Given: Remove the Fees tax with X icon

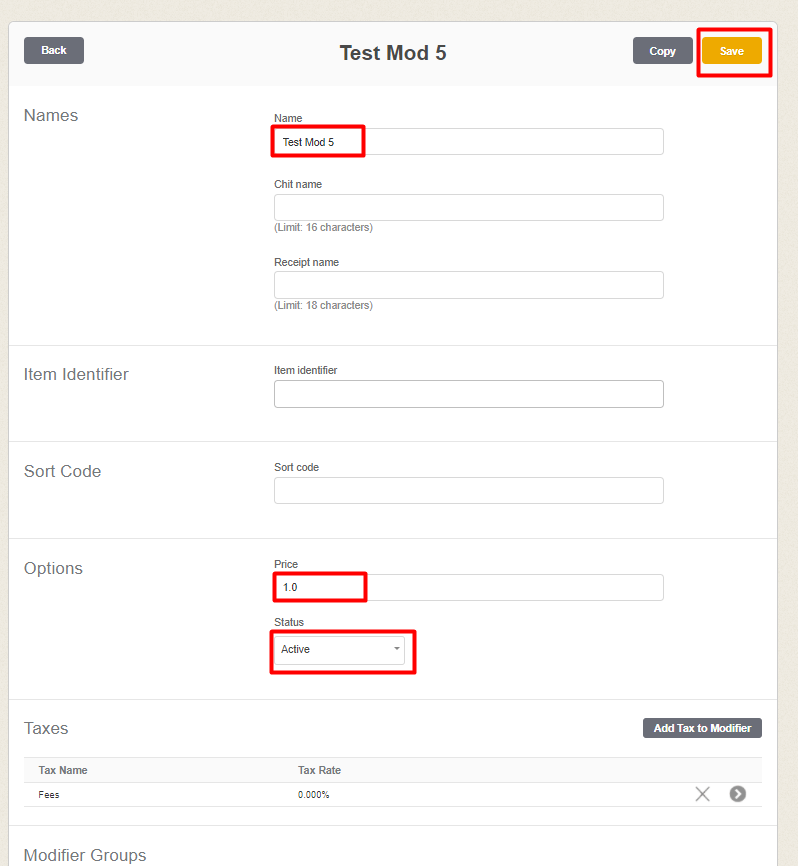Looking at the screenshot, I should tap(702, 794).
